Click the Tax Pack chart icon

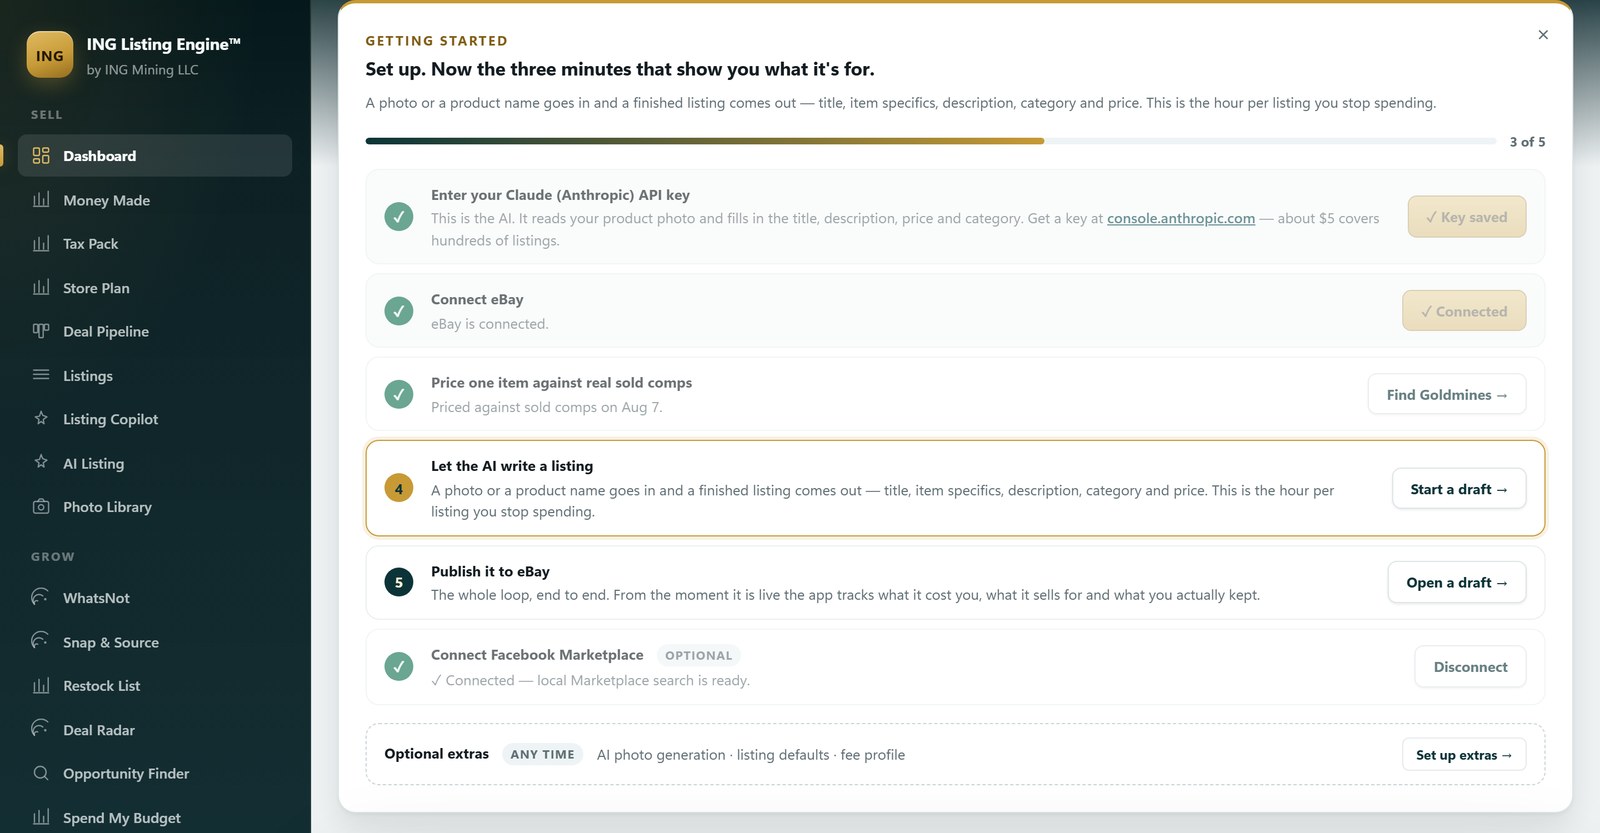(41, 244)
